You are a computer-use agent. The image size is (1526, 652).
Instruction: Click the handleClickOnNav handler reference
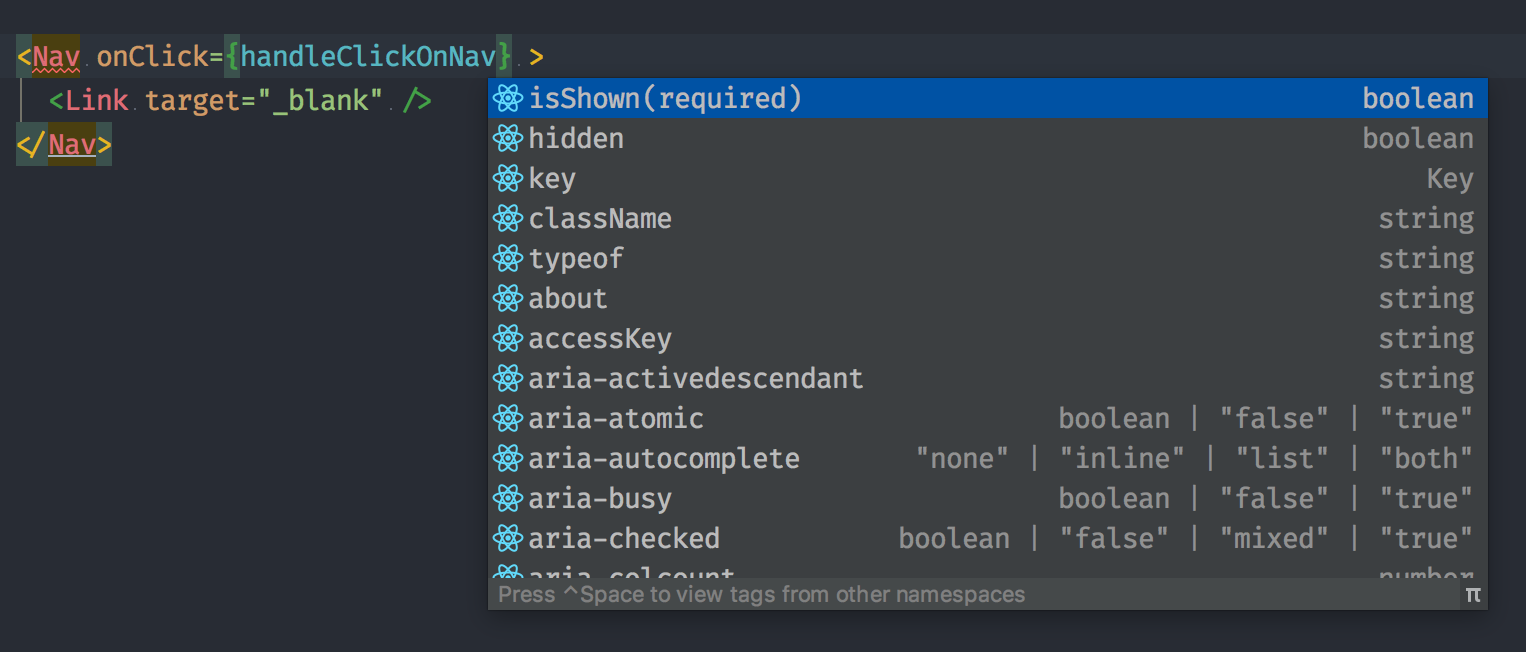click(x=368, y=56)
